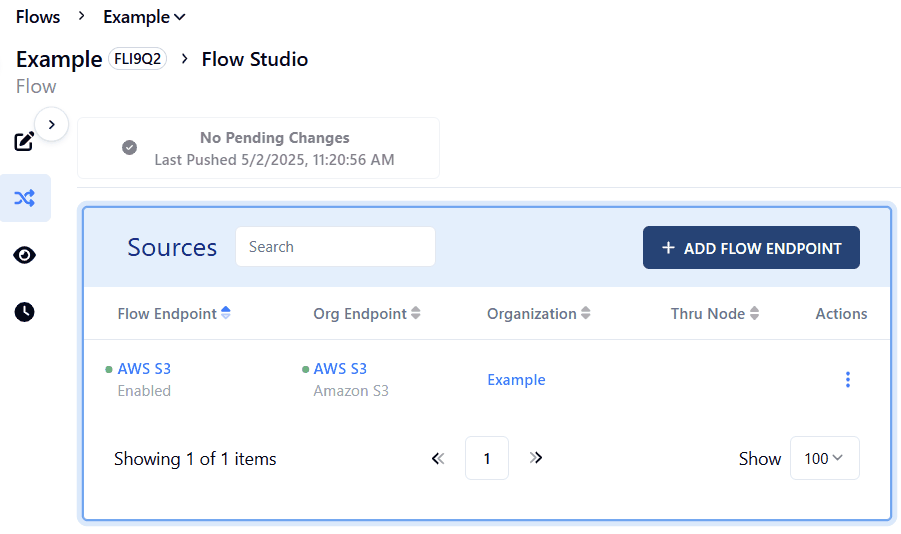Open the edit pencil sidebar icon
This screenshot has width=901, height=534.
click(x=24, y=141)
